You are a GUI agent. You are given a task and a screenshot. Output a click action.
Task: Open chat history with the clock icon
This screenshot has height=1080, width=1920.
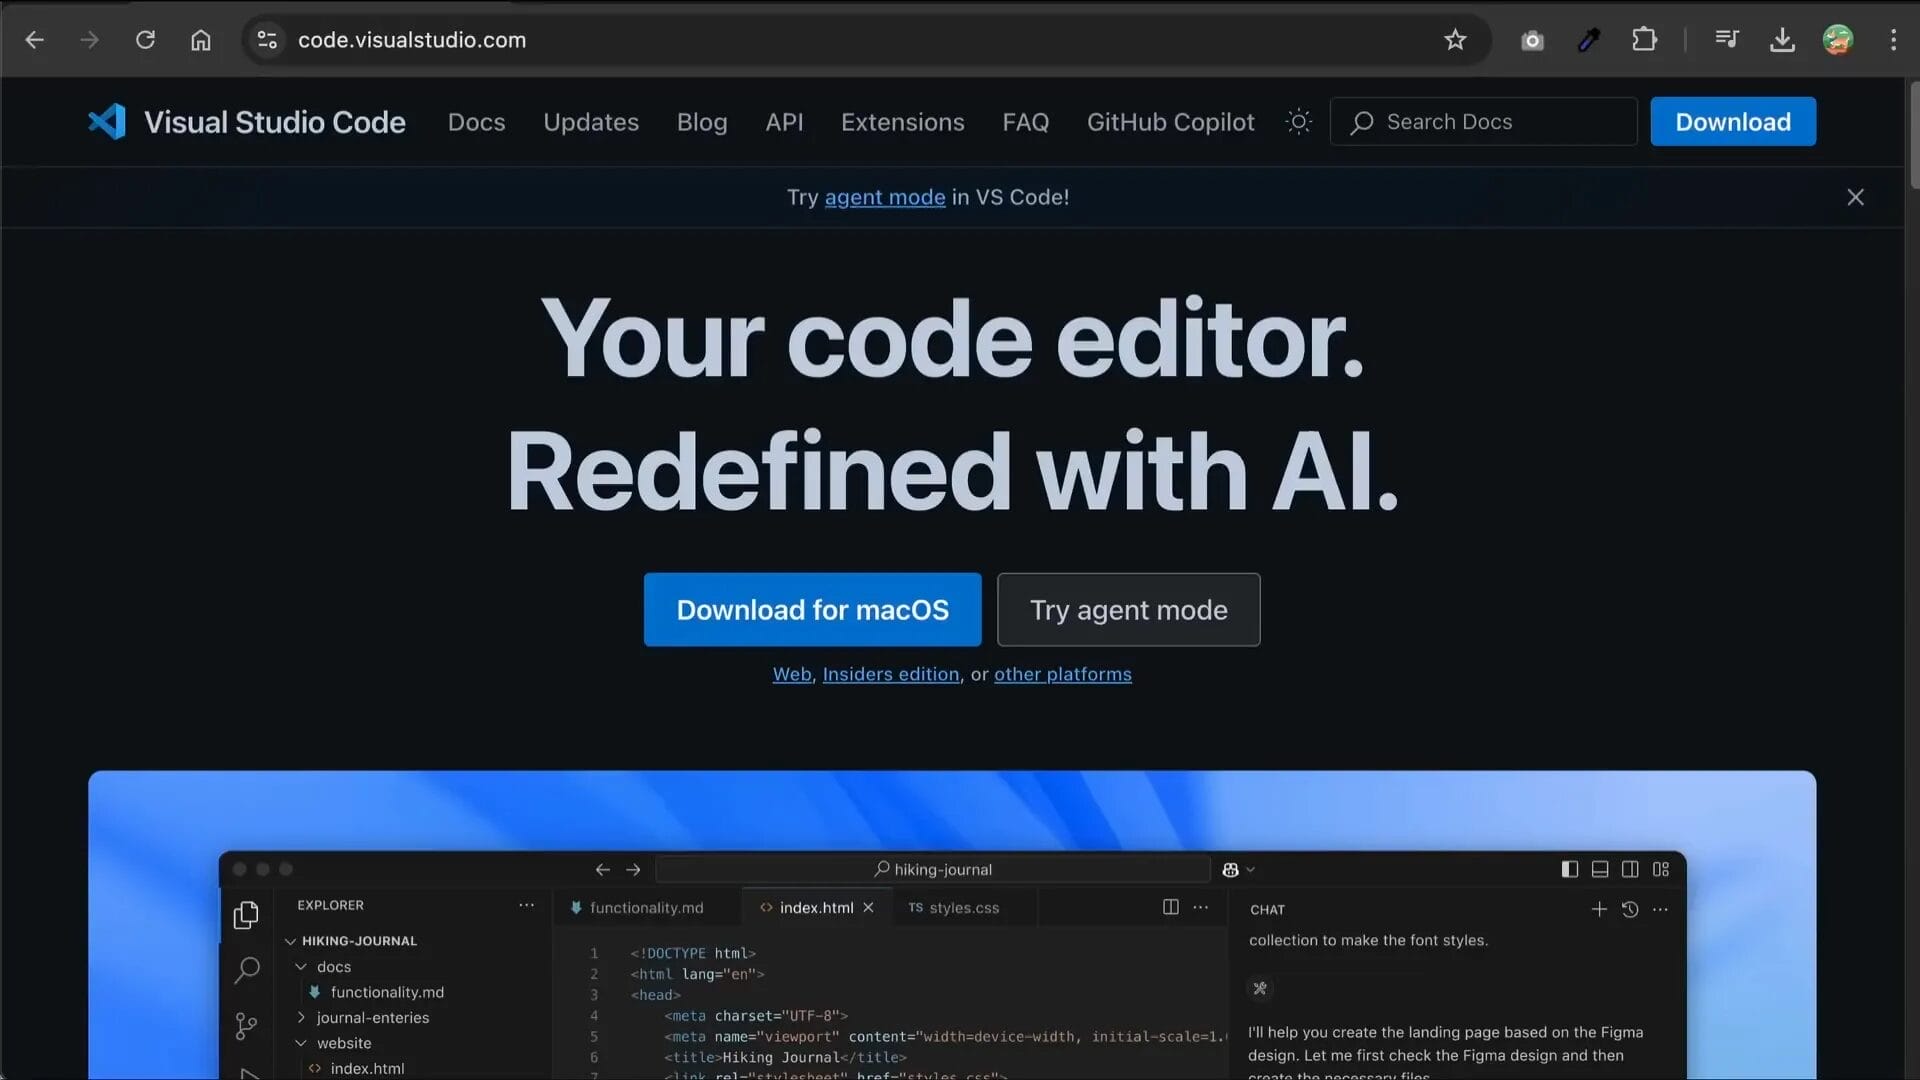tap(1630, 910)
